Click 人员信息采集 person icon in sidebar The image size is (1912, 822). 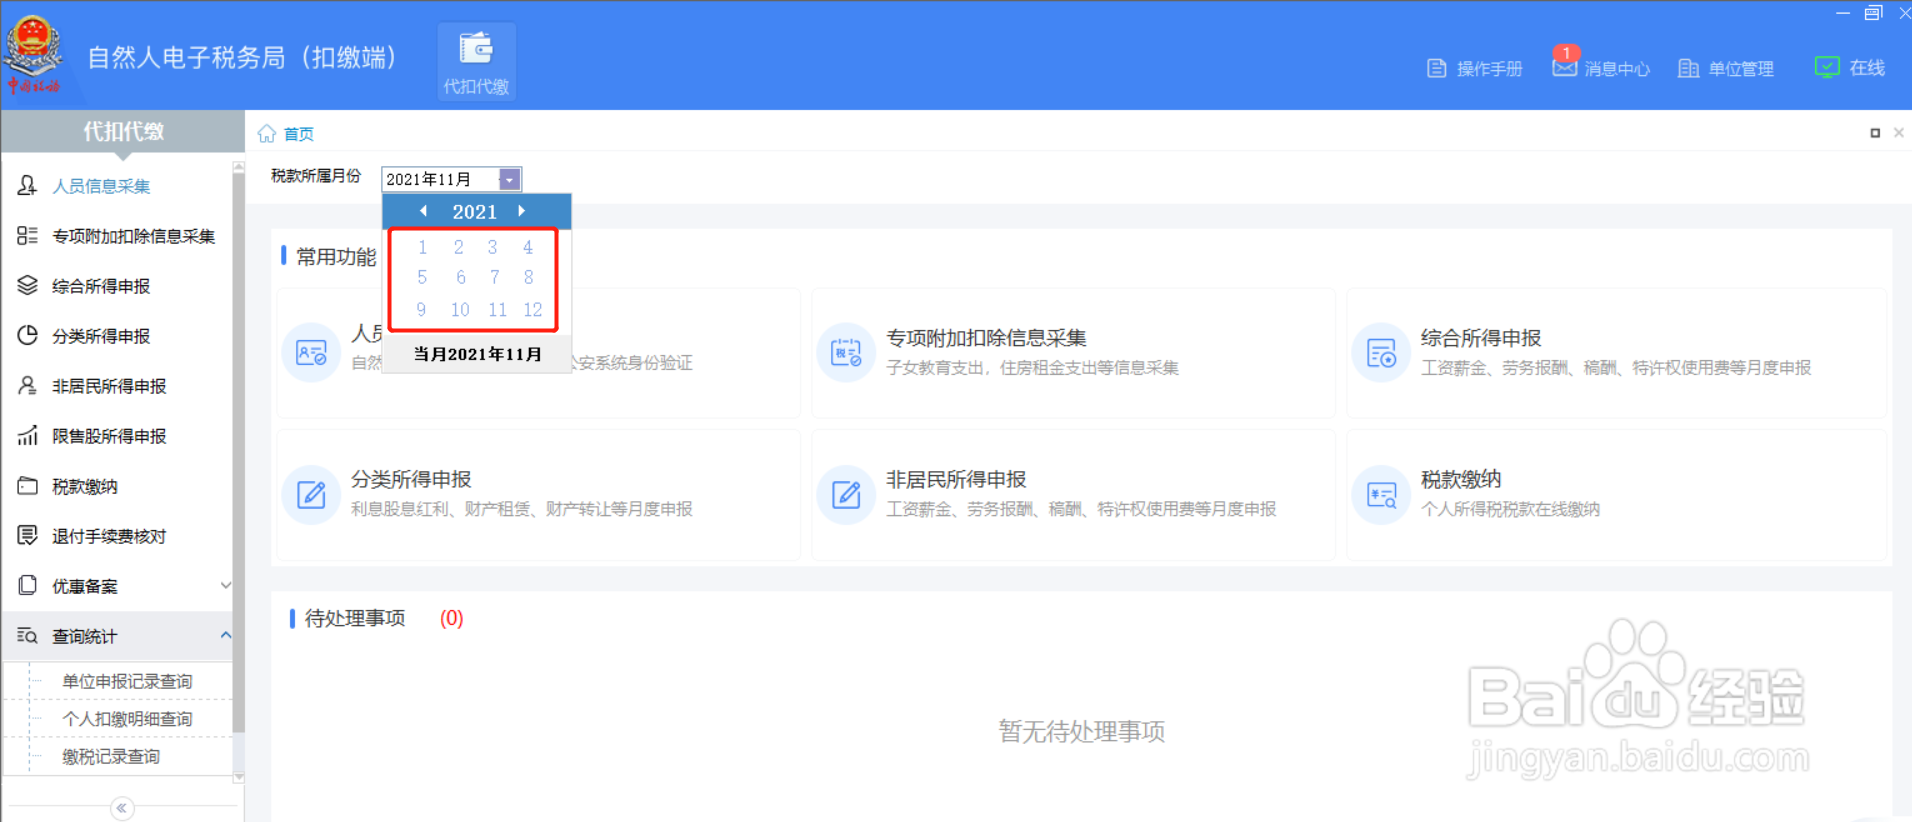(28, 185)
